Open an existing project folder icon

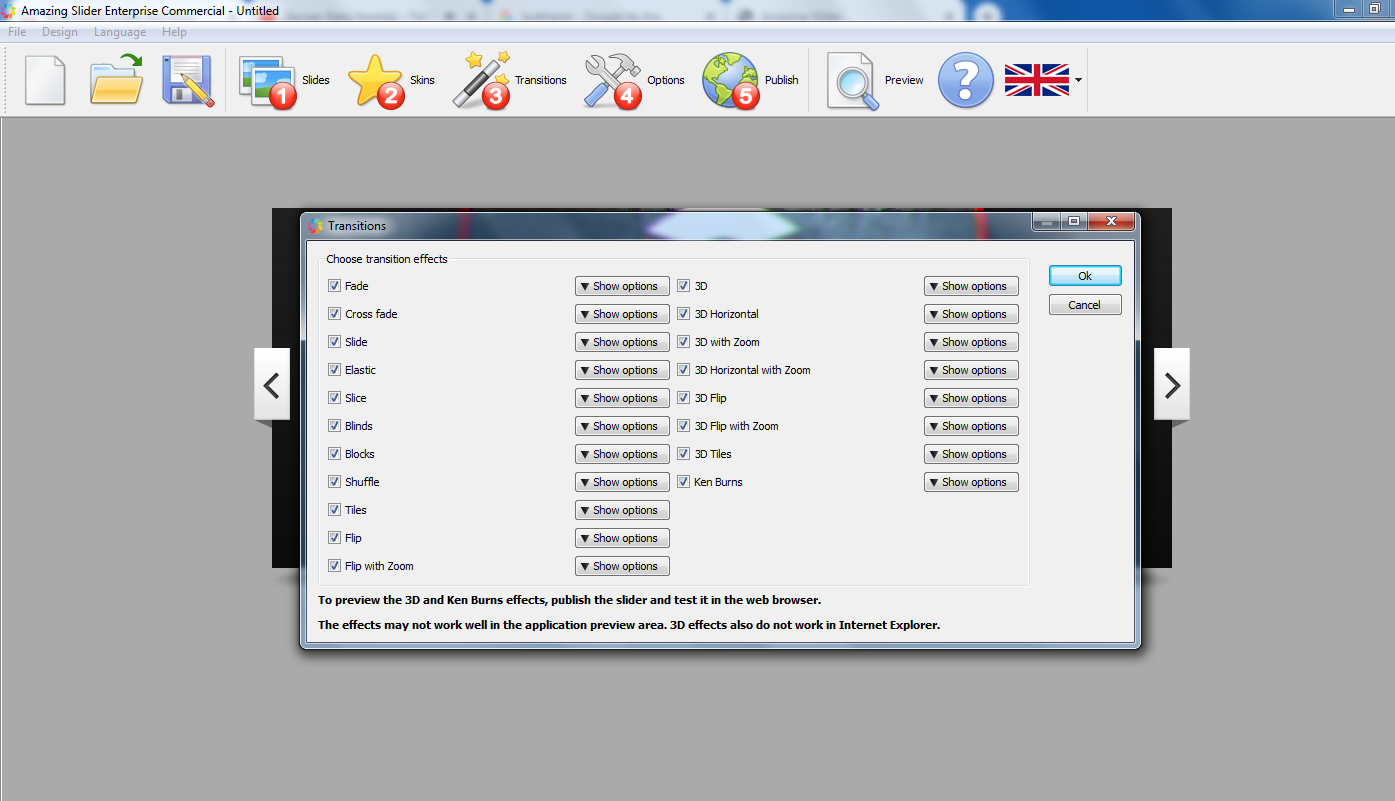pos(117,80)
